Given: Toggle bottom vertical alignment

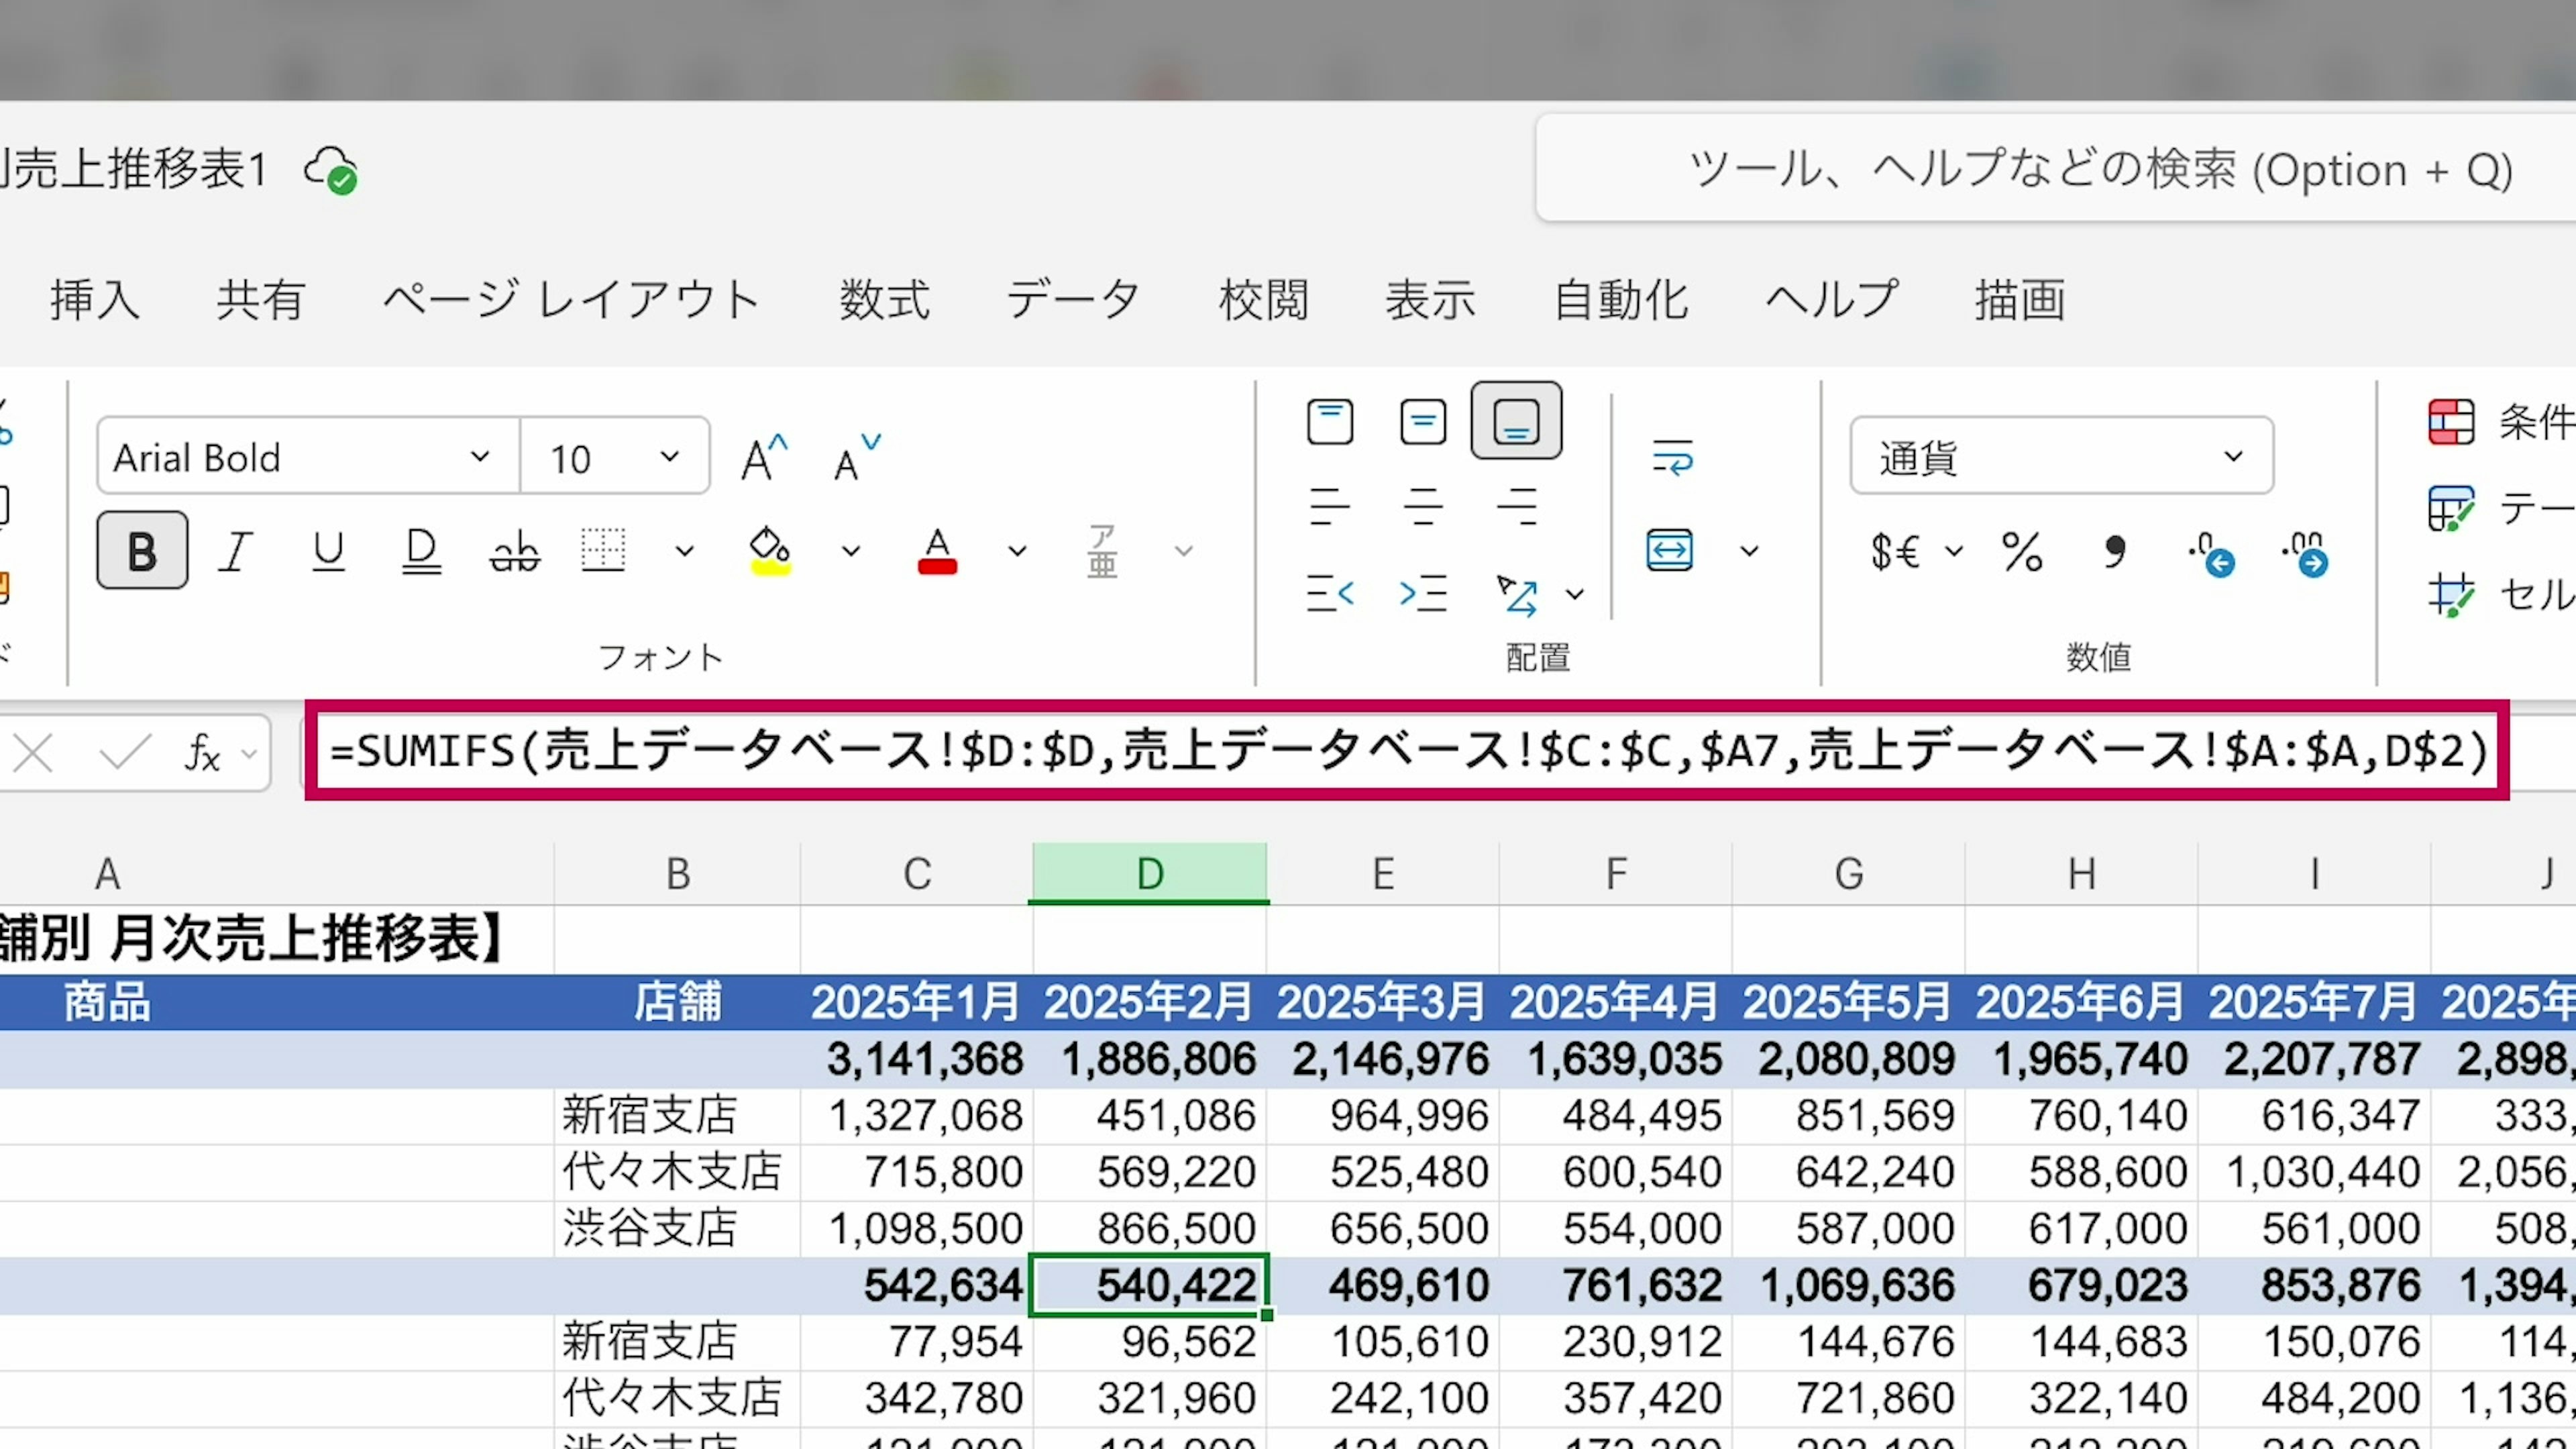Looking at the screenshot, I should 1515,421.
